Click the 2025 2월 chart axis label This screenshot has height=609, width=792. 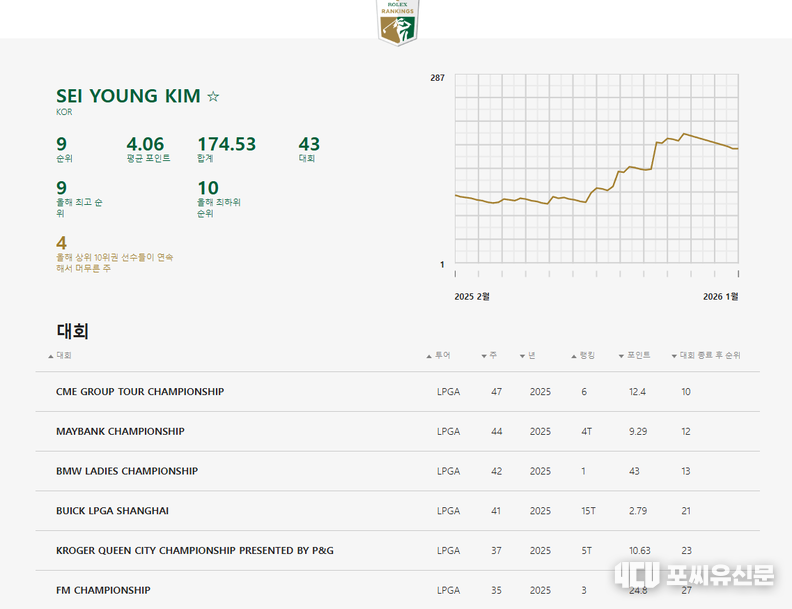pyautogui.click(x=472, y=296)
